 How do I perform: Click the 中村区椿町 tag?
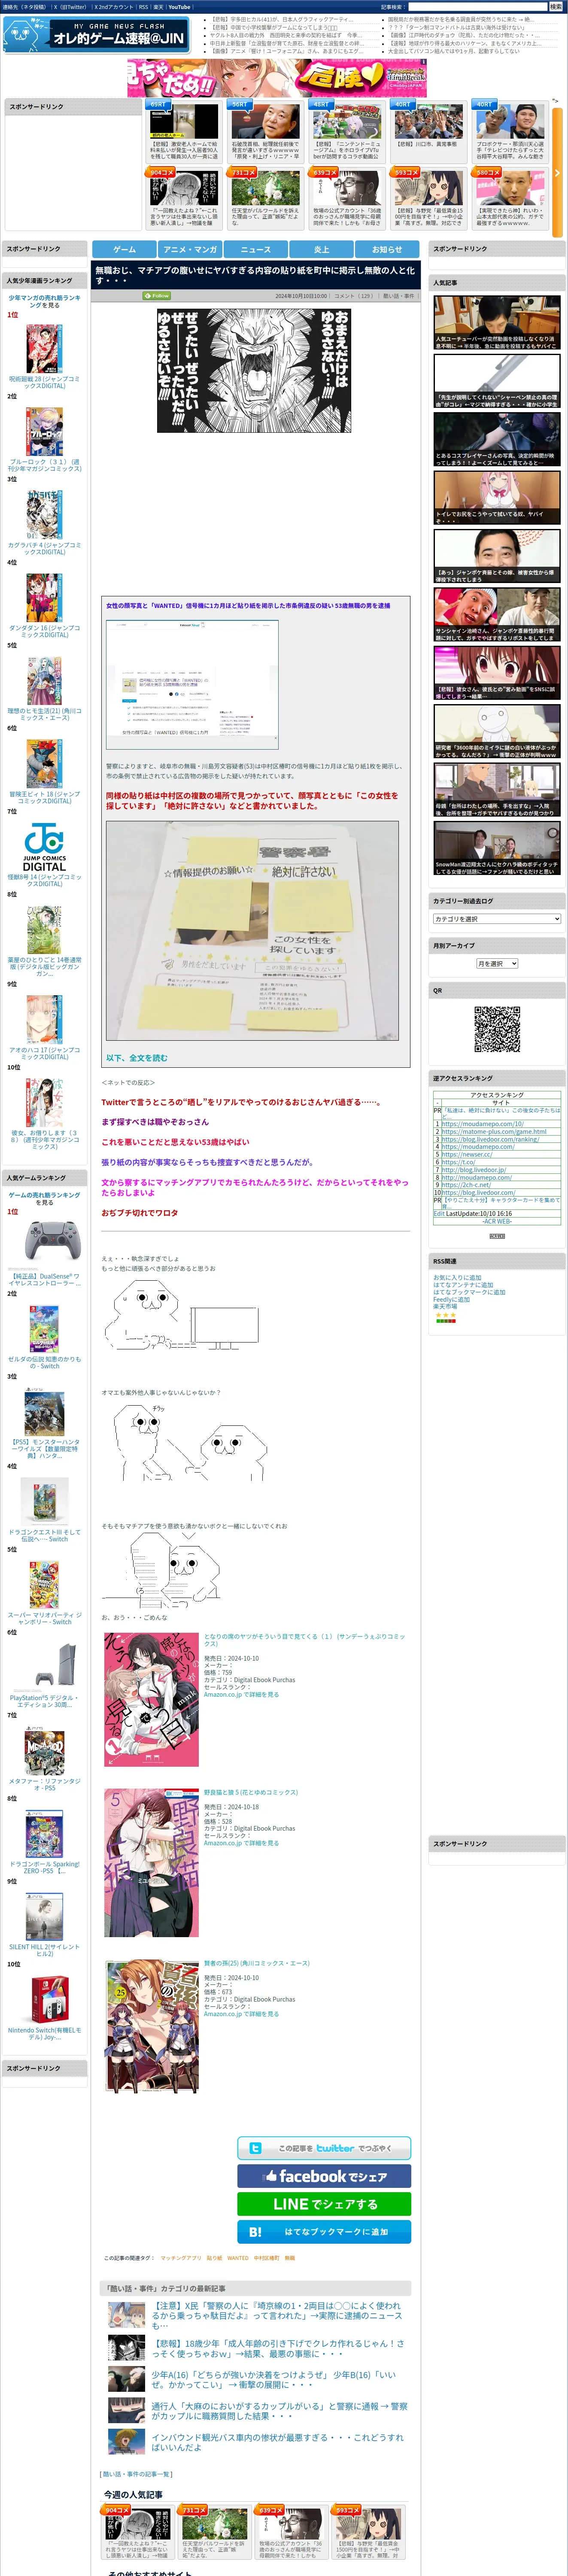tap(267, 2257)
